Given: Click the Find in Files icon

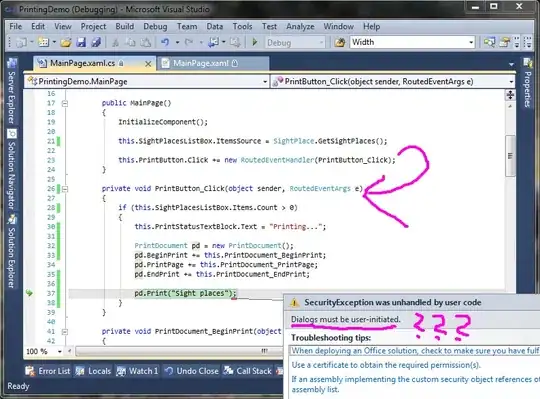Looking at the screenshot, I should pos(340,43).
